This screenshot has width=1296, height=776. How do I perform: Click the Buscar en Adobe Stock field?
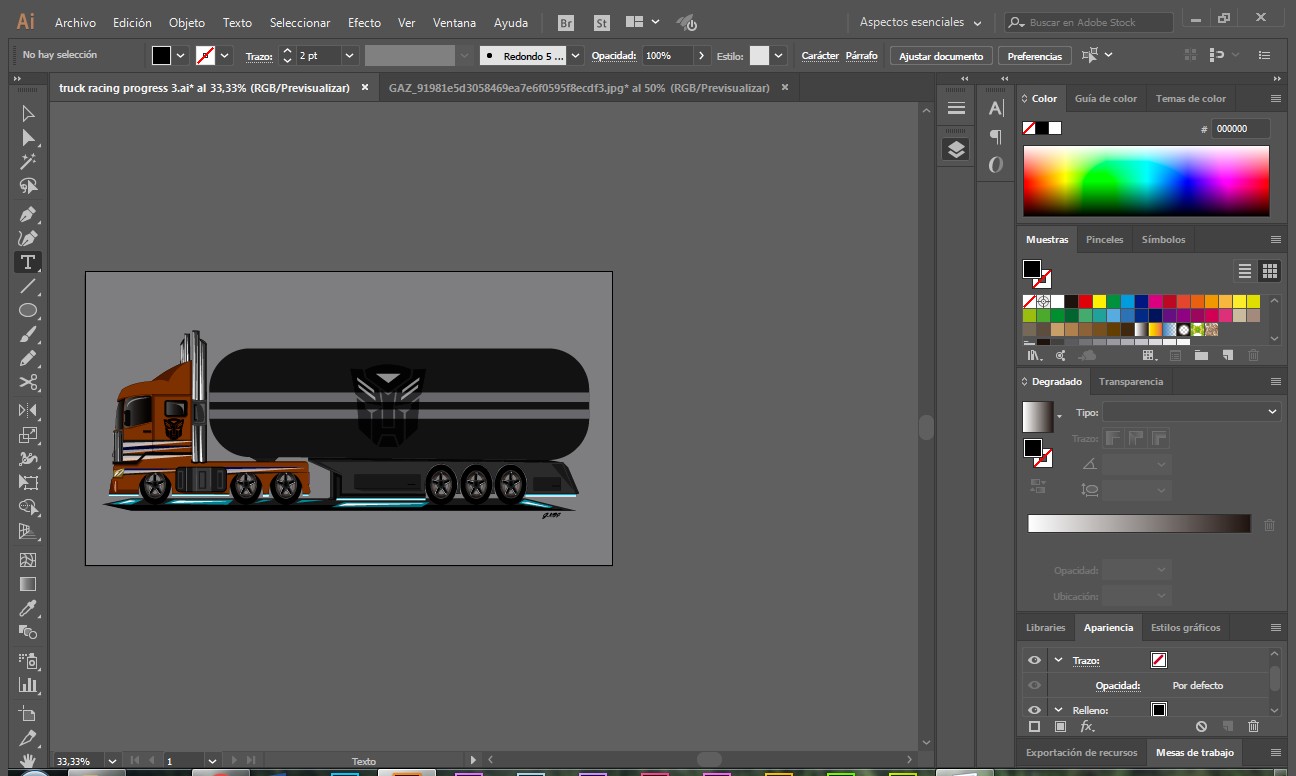click(x=1088, y=22)
